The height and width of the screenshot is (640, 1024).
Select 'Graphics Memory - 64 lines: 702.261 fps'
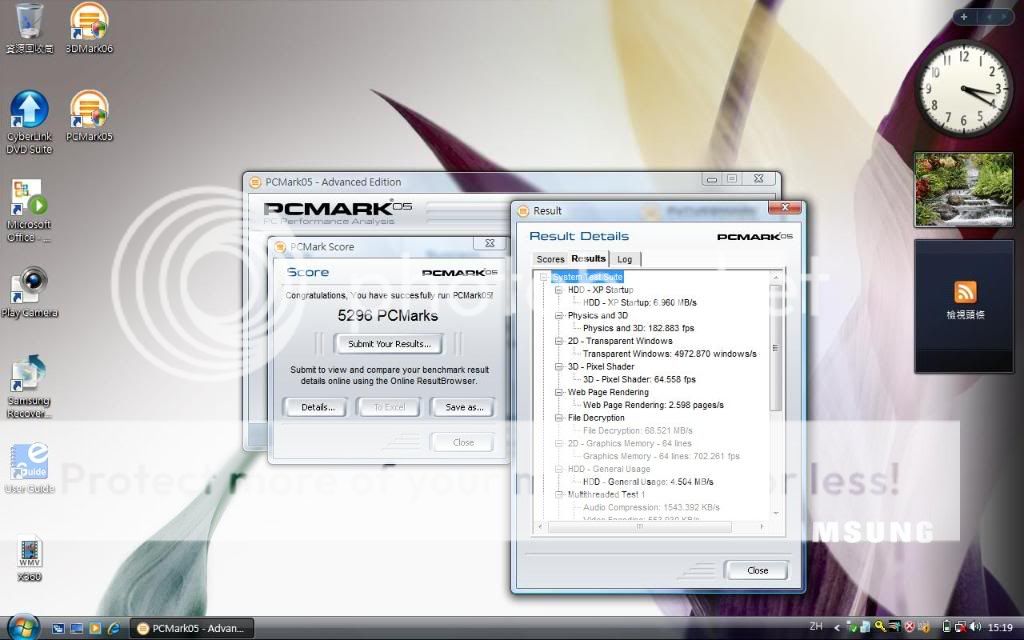click(661, 456)
